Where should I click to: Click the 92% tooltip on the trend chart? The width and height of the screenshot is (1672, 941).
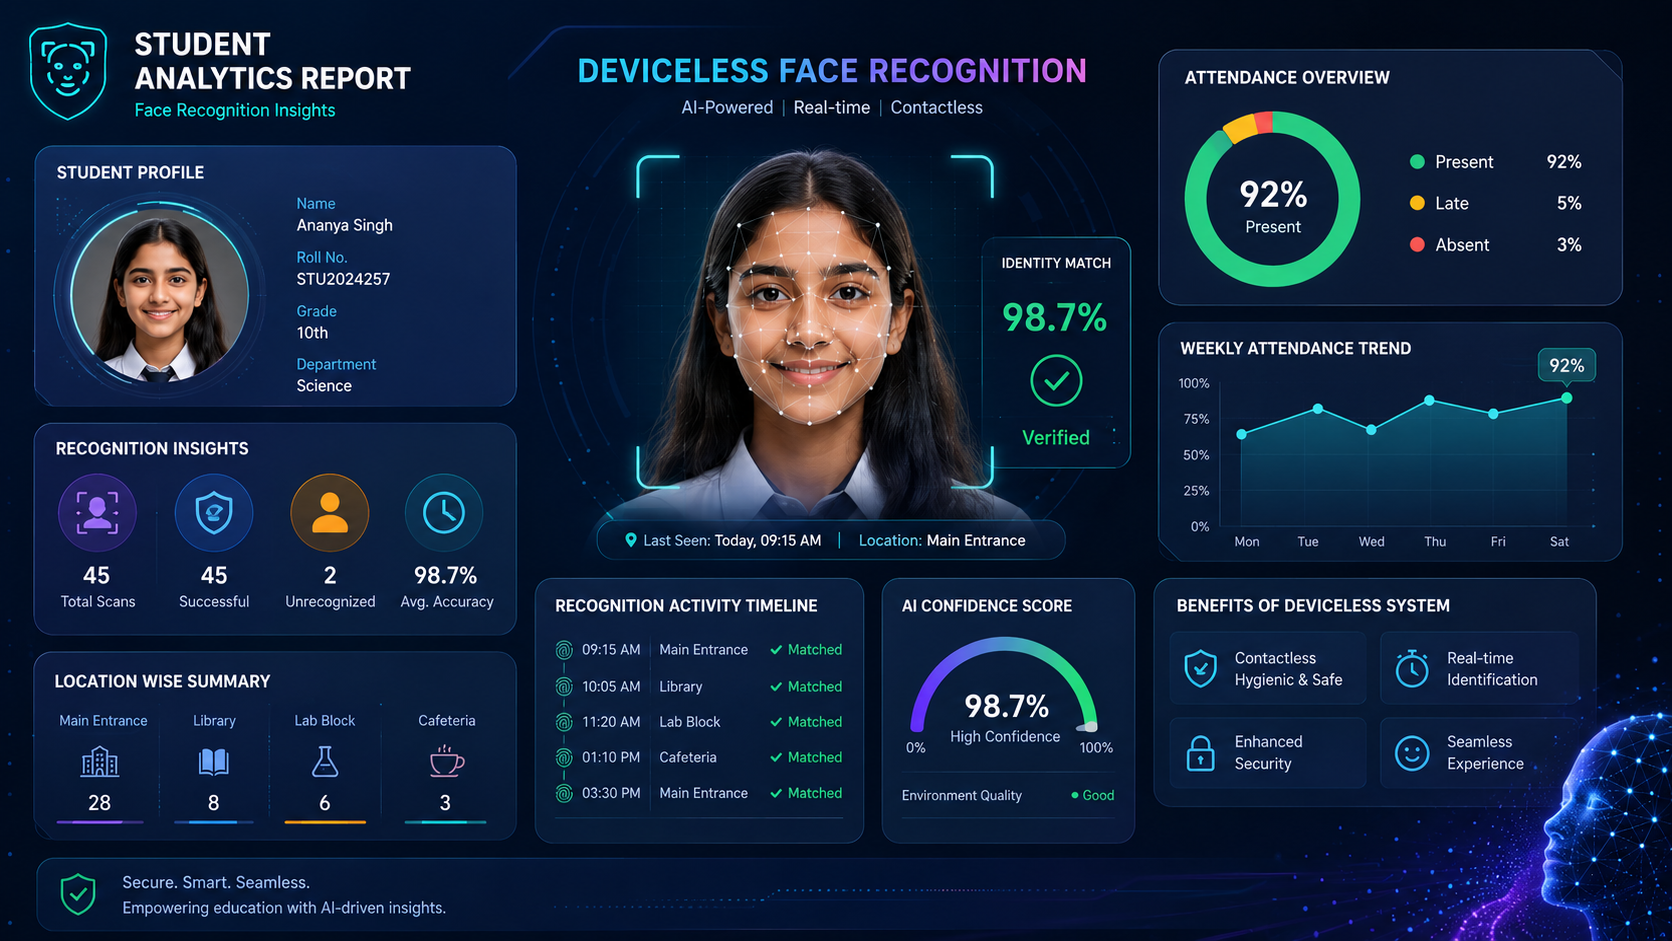(x=1567, y=365)
